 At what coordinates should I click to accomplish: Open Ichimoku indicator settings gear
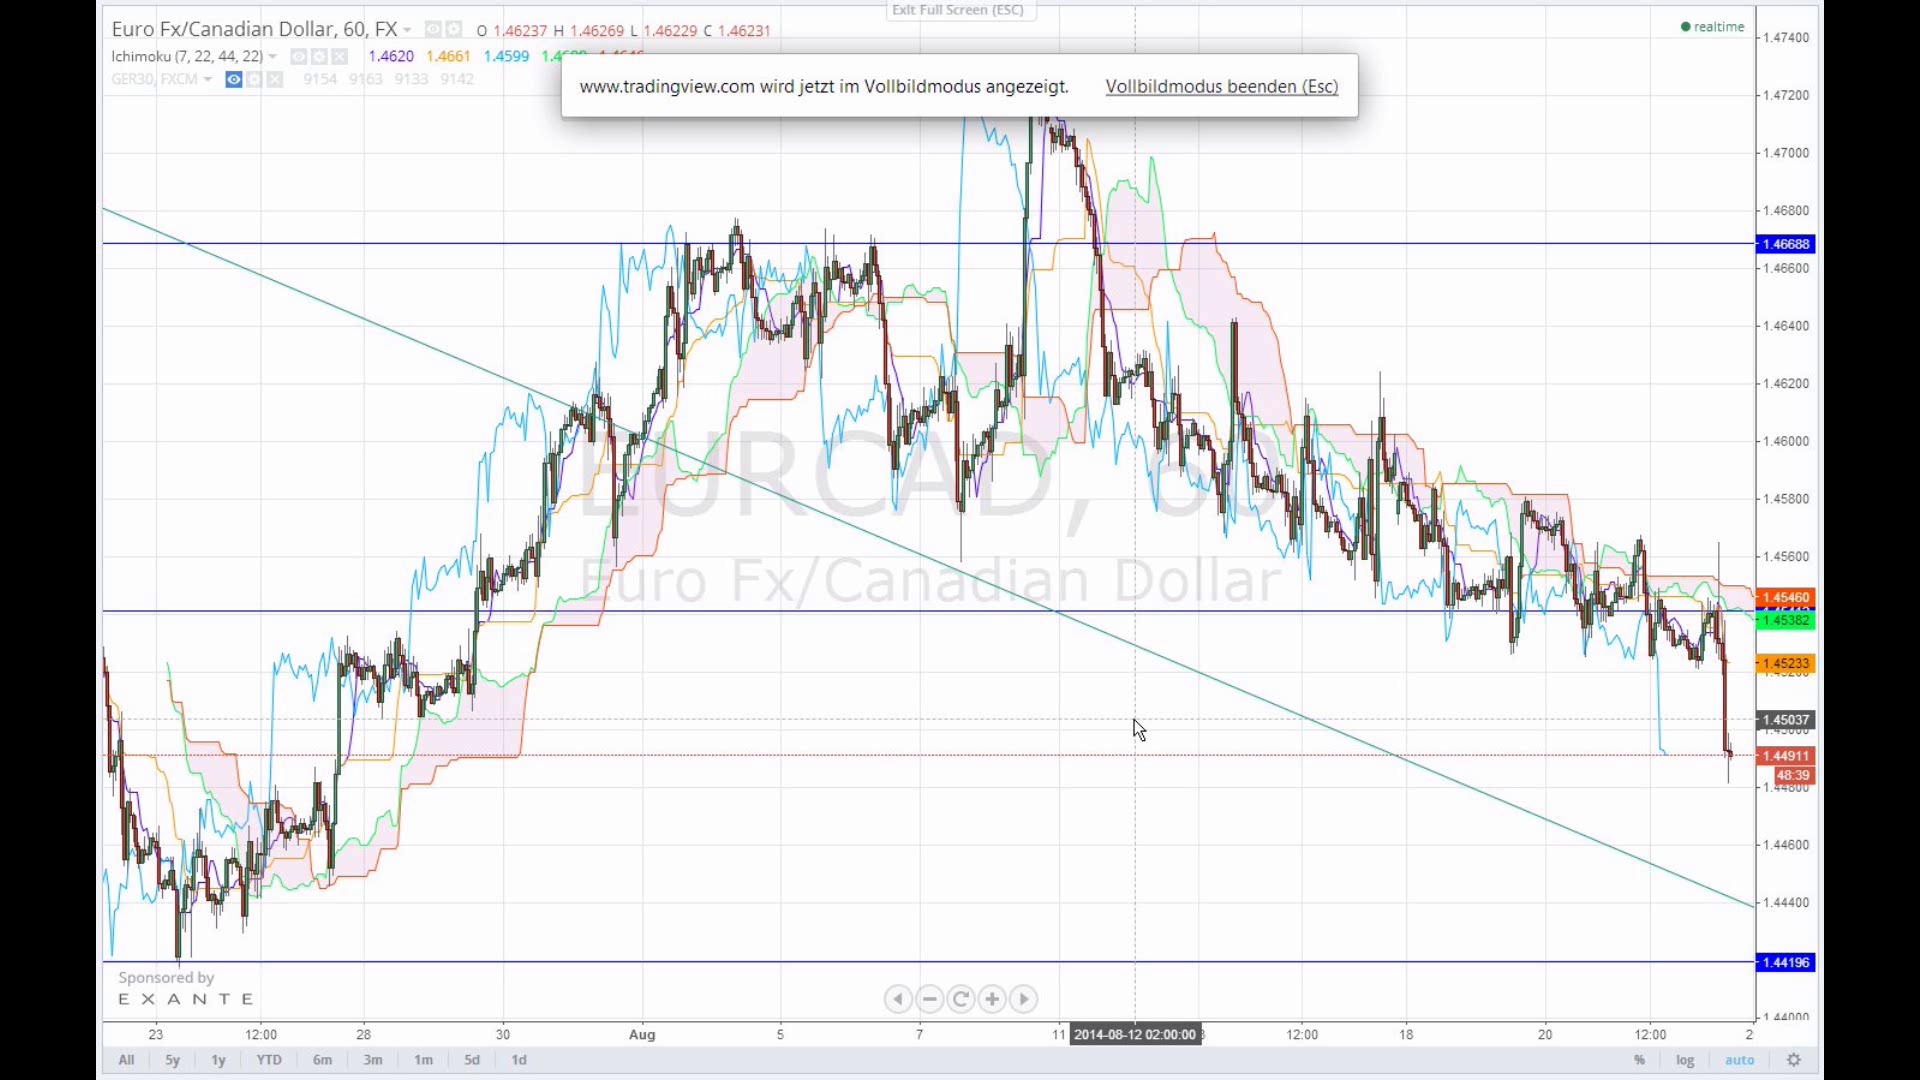[319, 57]
